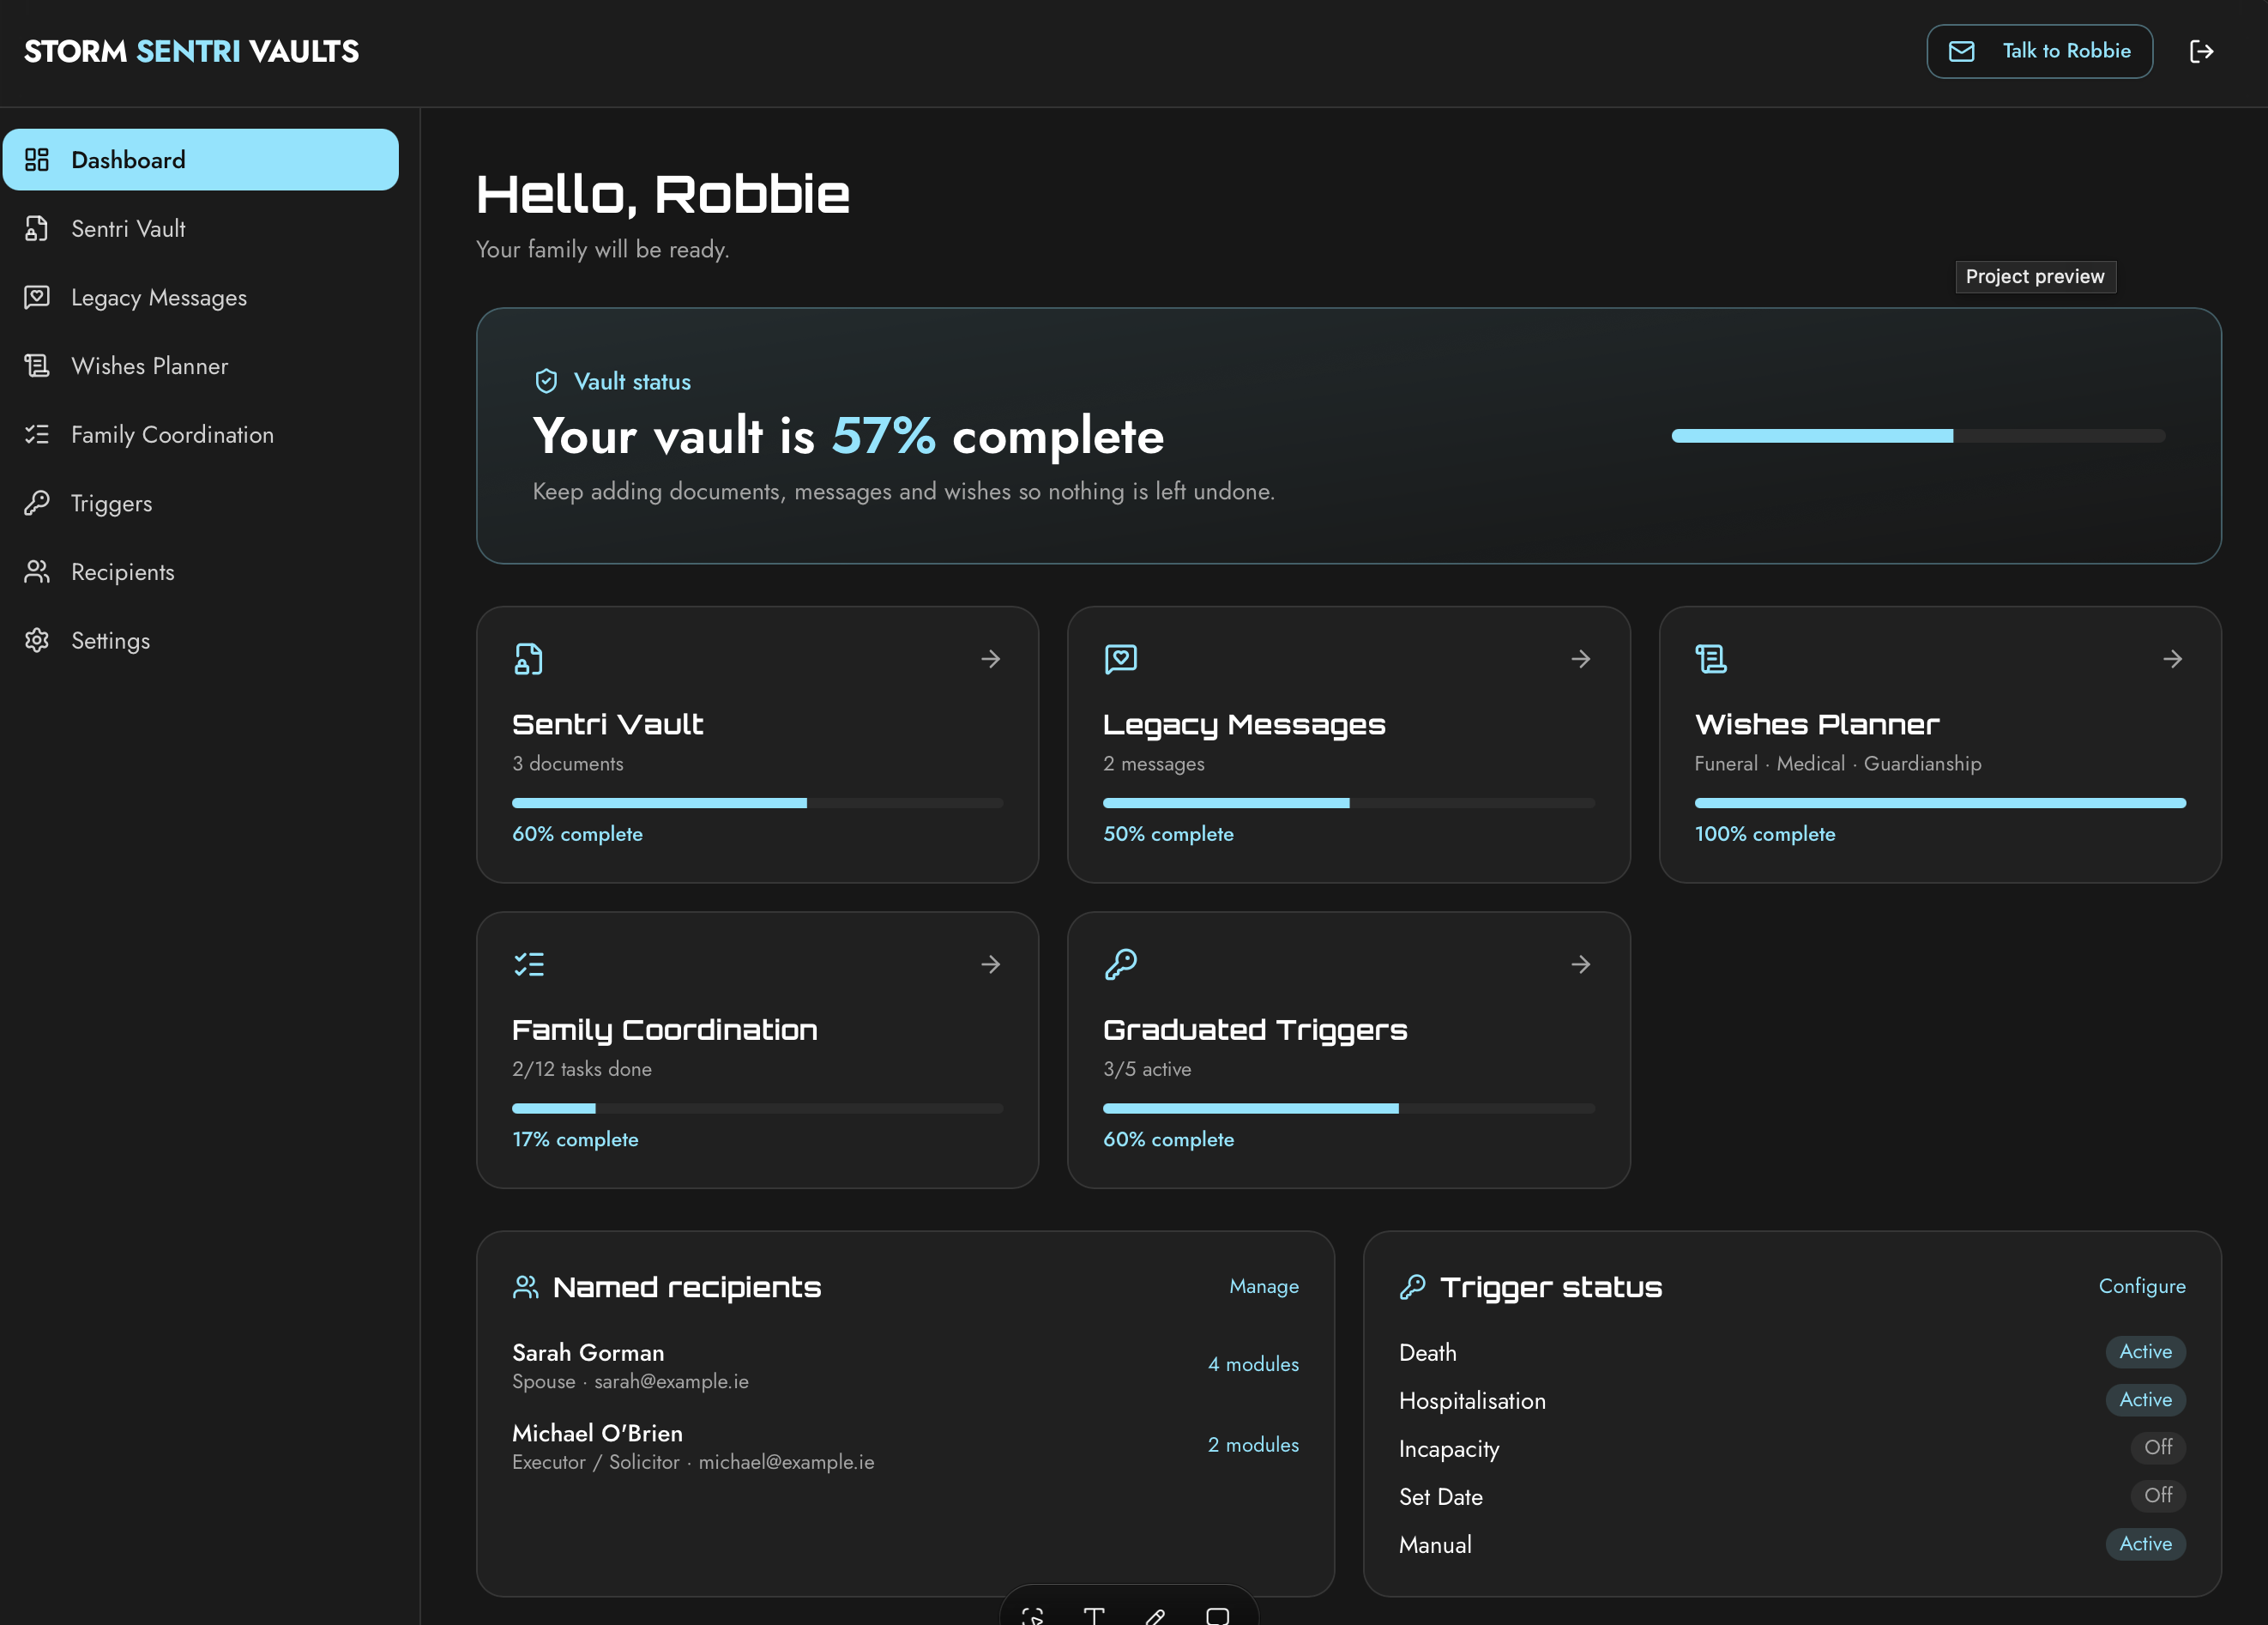Click the Sarah Gorman recipient name
Image resolution: width=2268 pixels, height=1625 pixels.
click(588, 1353)
